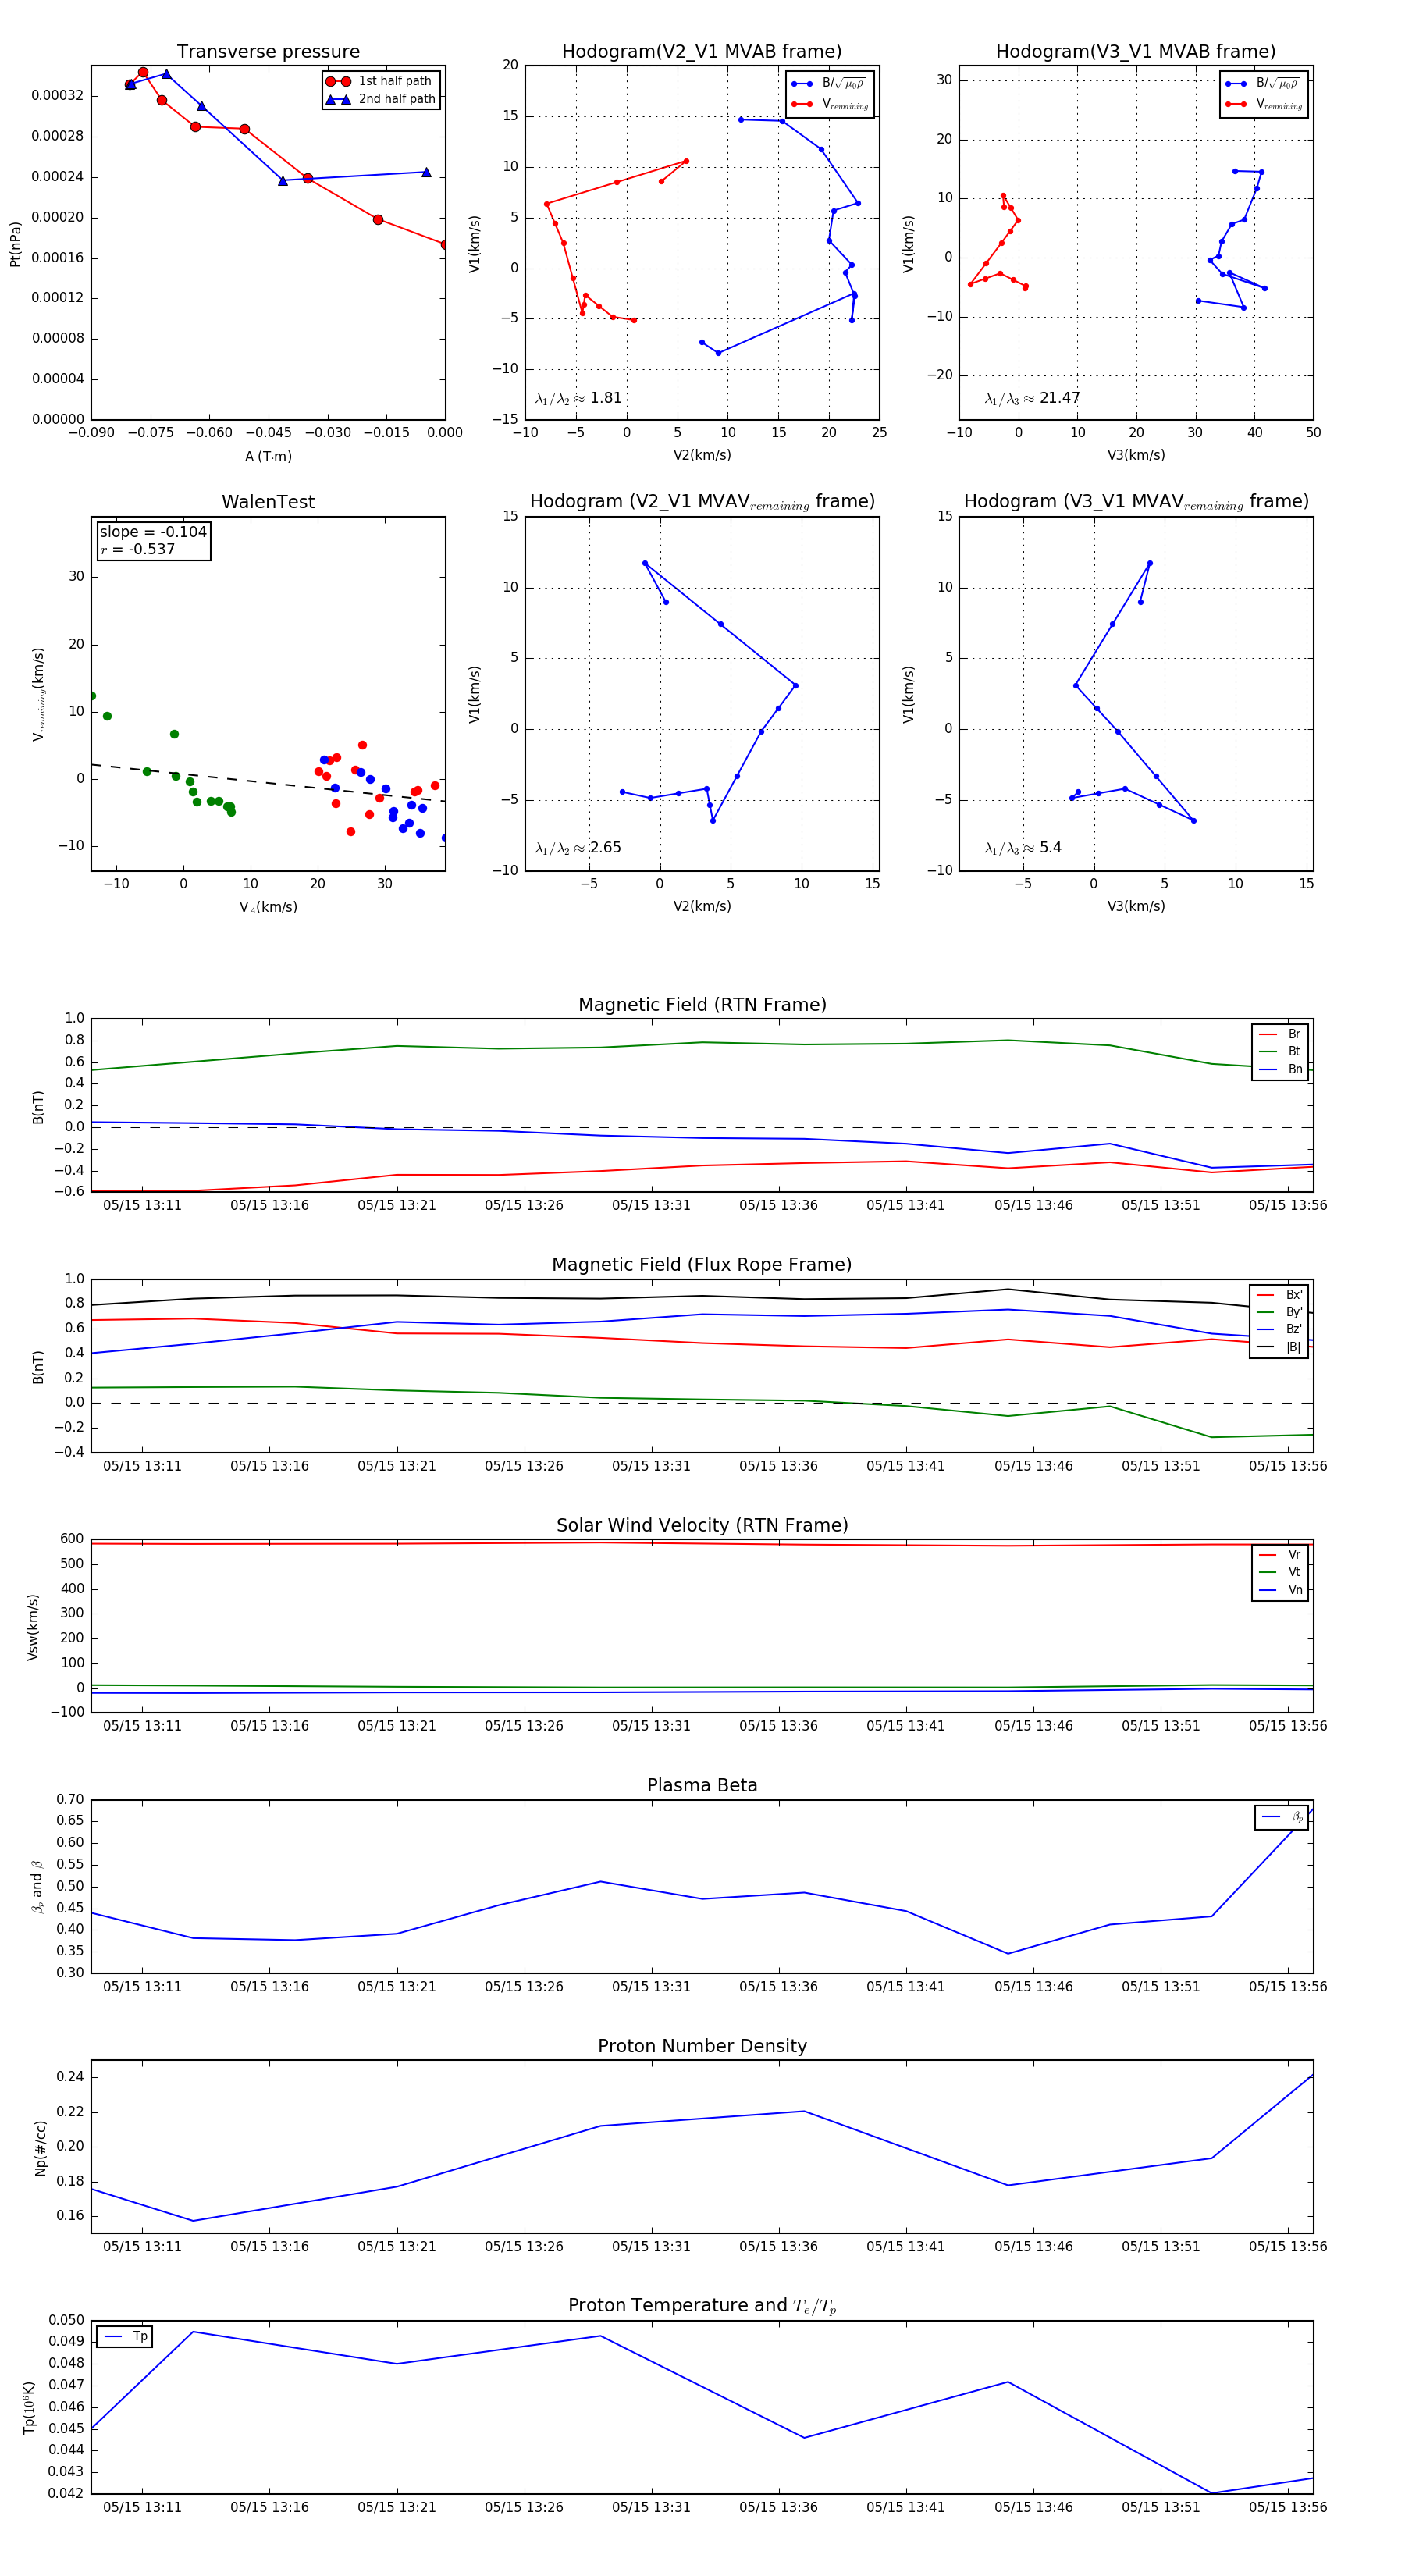Click the 'Hodogram(V3_V1 MVAB frame)' title

pyautogui.click(x=1136, y=52)
